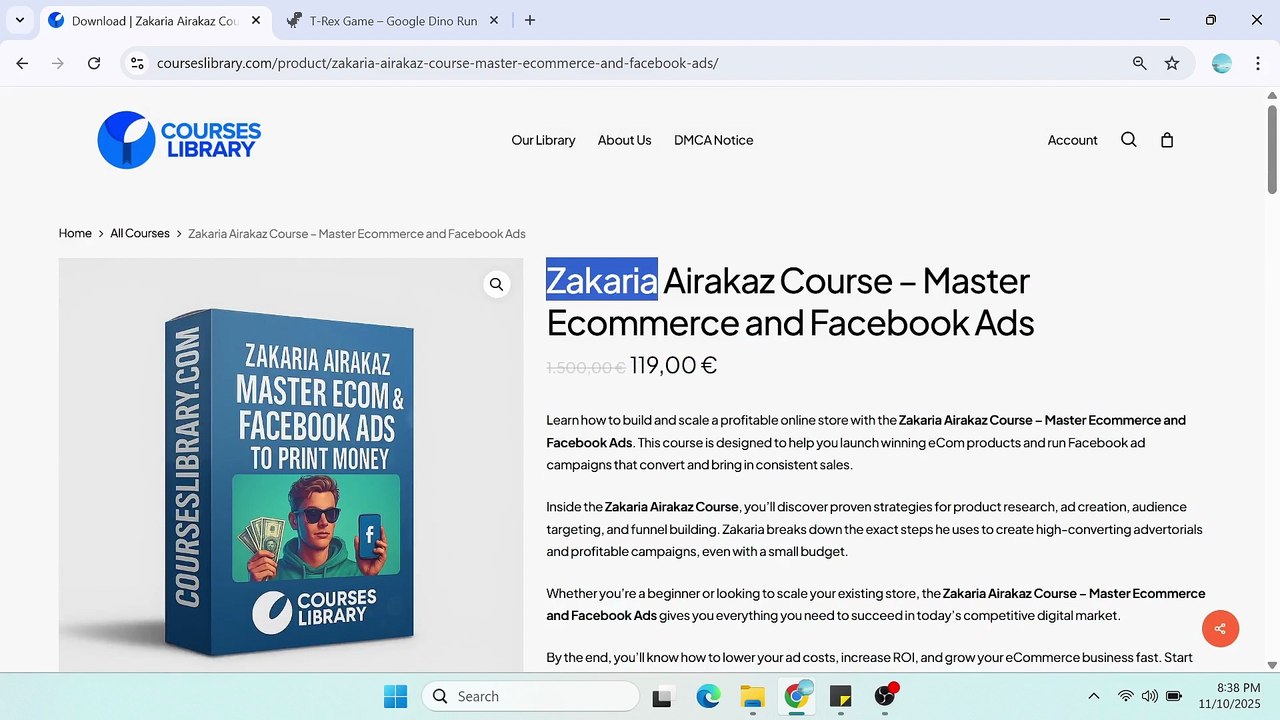Click the product image zoom magnifier
Viewport: 1280px width, 720px height.
496,285
